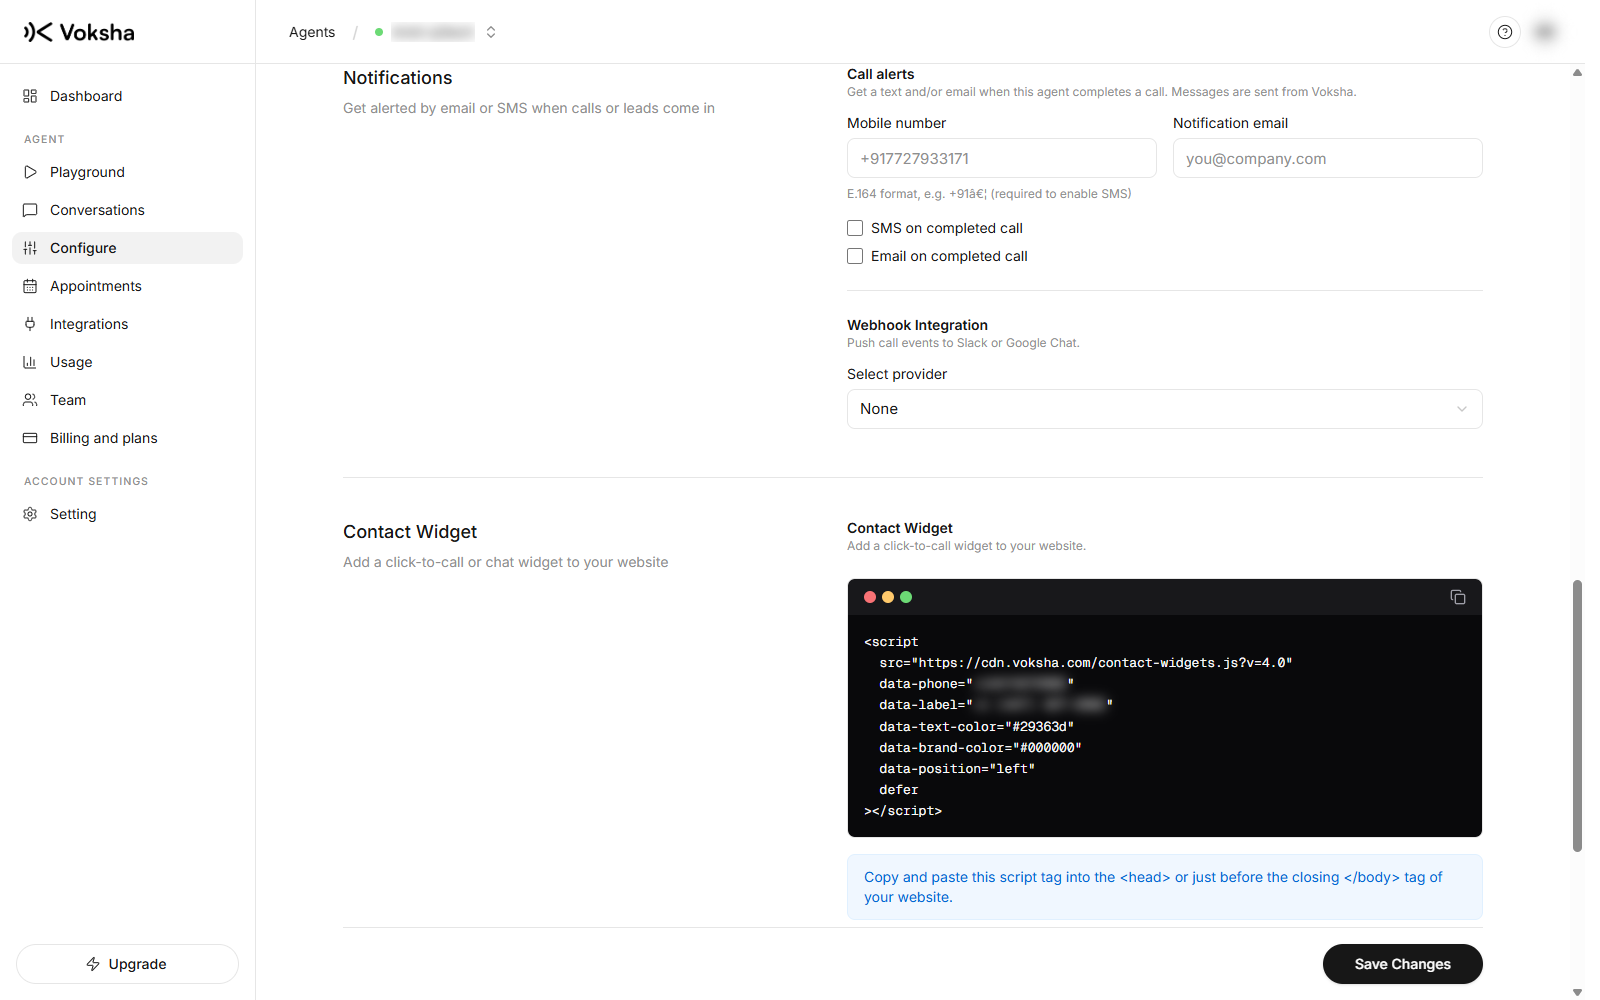Click the Call alerts heading
The width and height of the screenshot is (1600, 1000).
coord(881,74)
